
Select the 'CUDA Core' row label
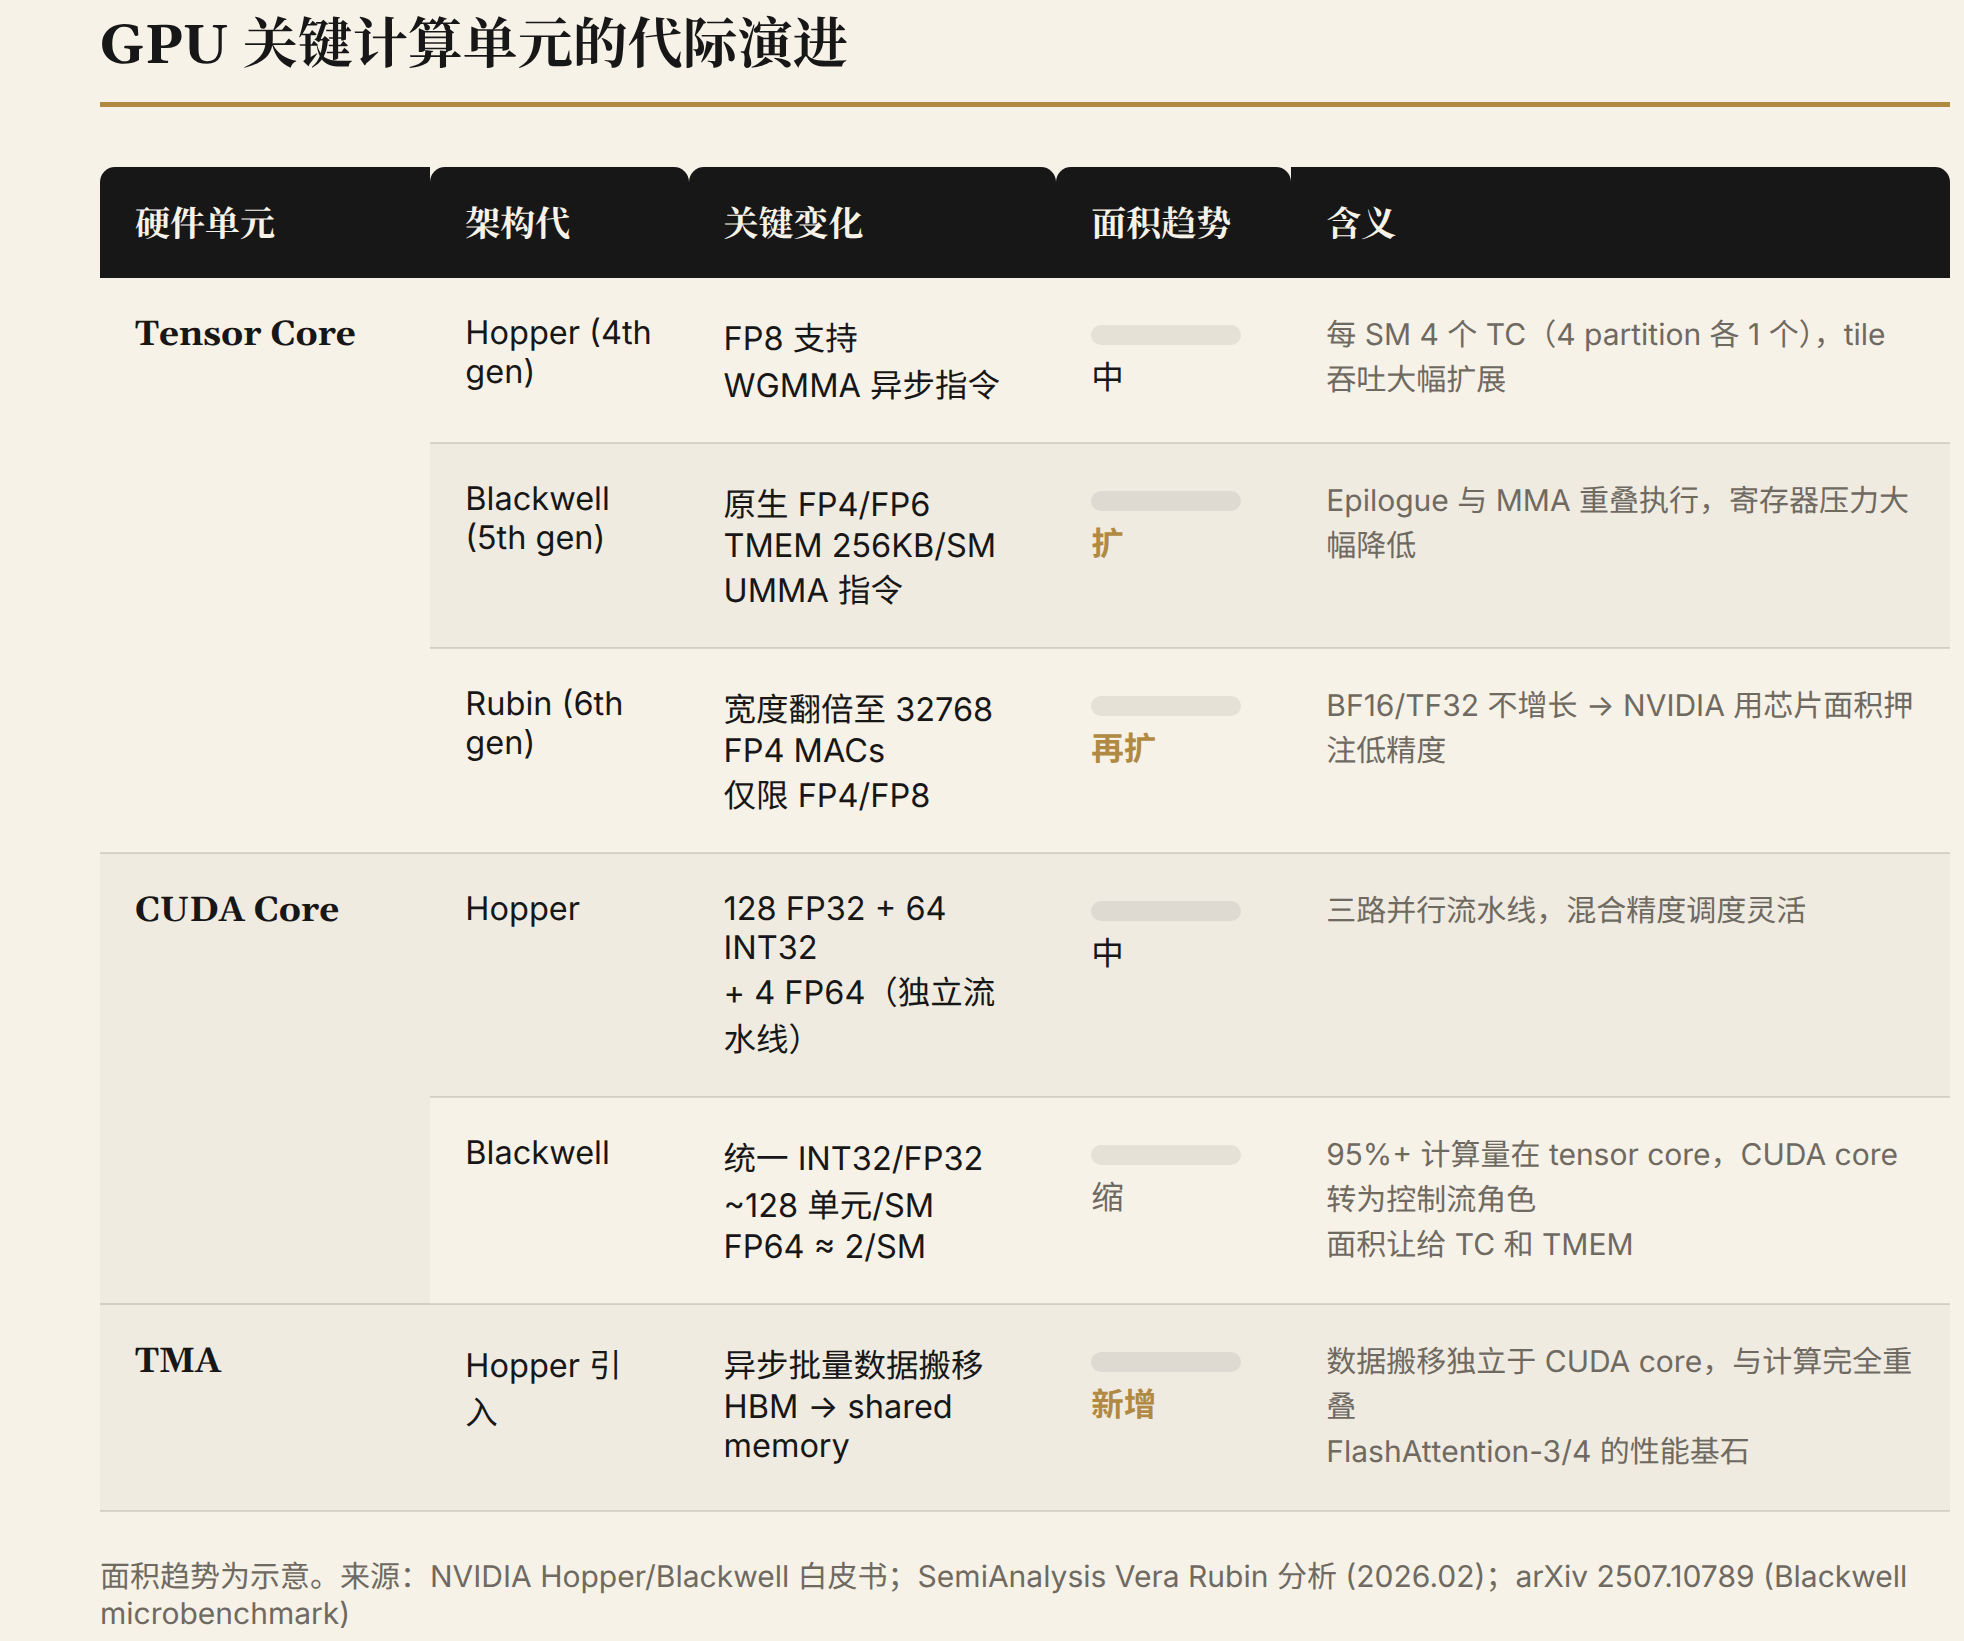[237, 909]
